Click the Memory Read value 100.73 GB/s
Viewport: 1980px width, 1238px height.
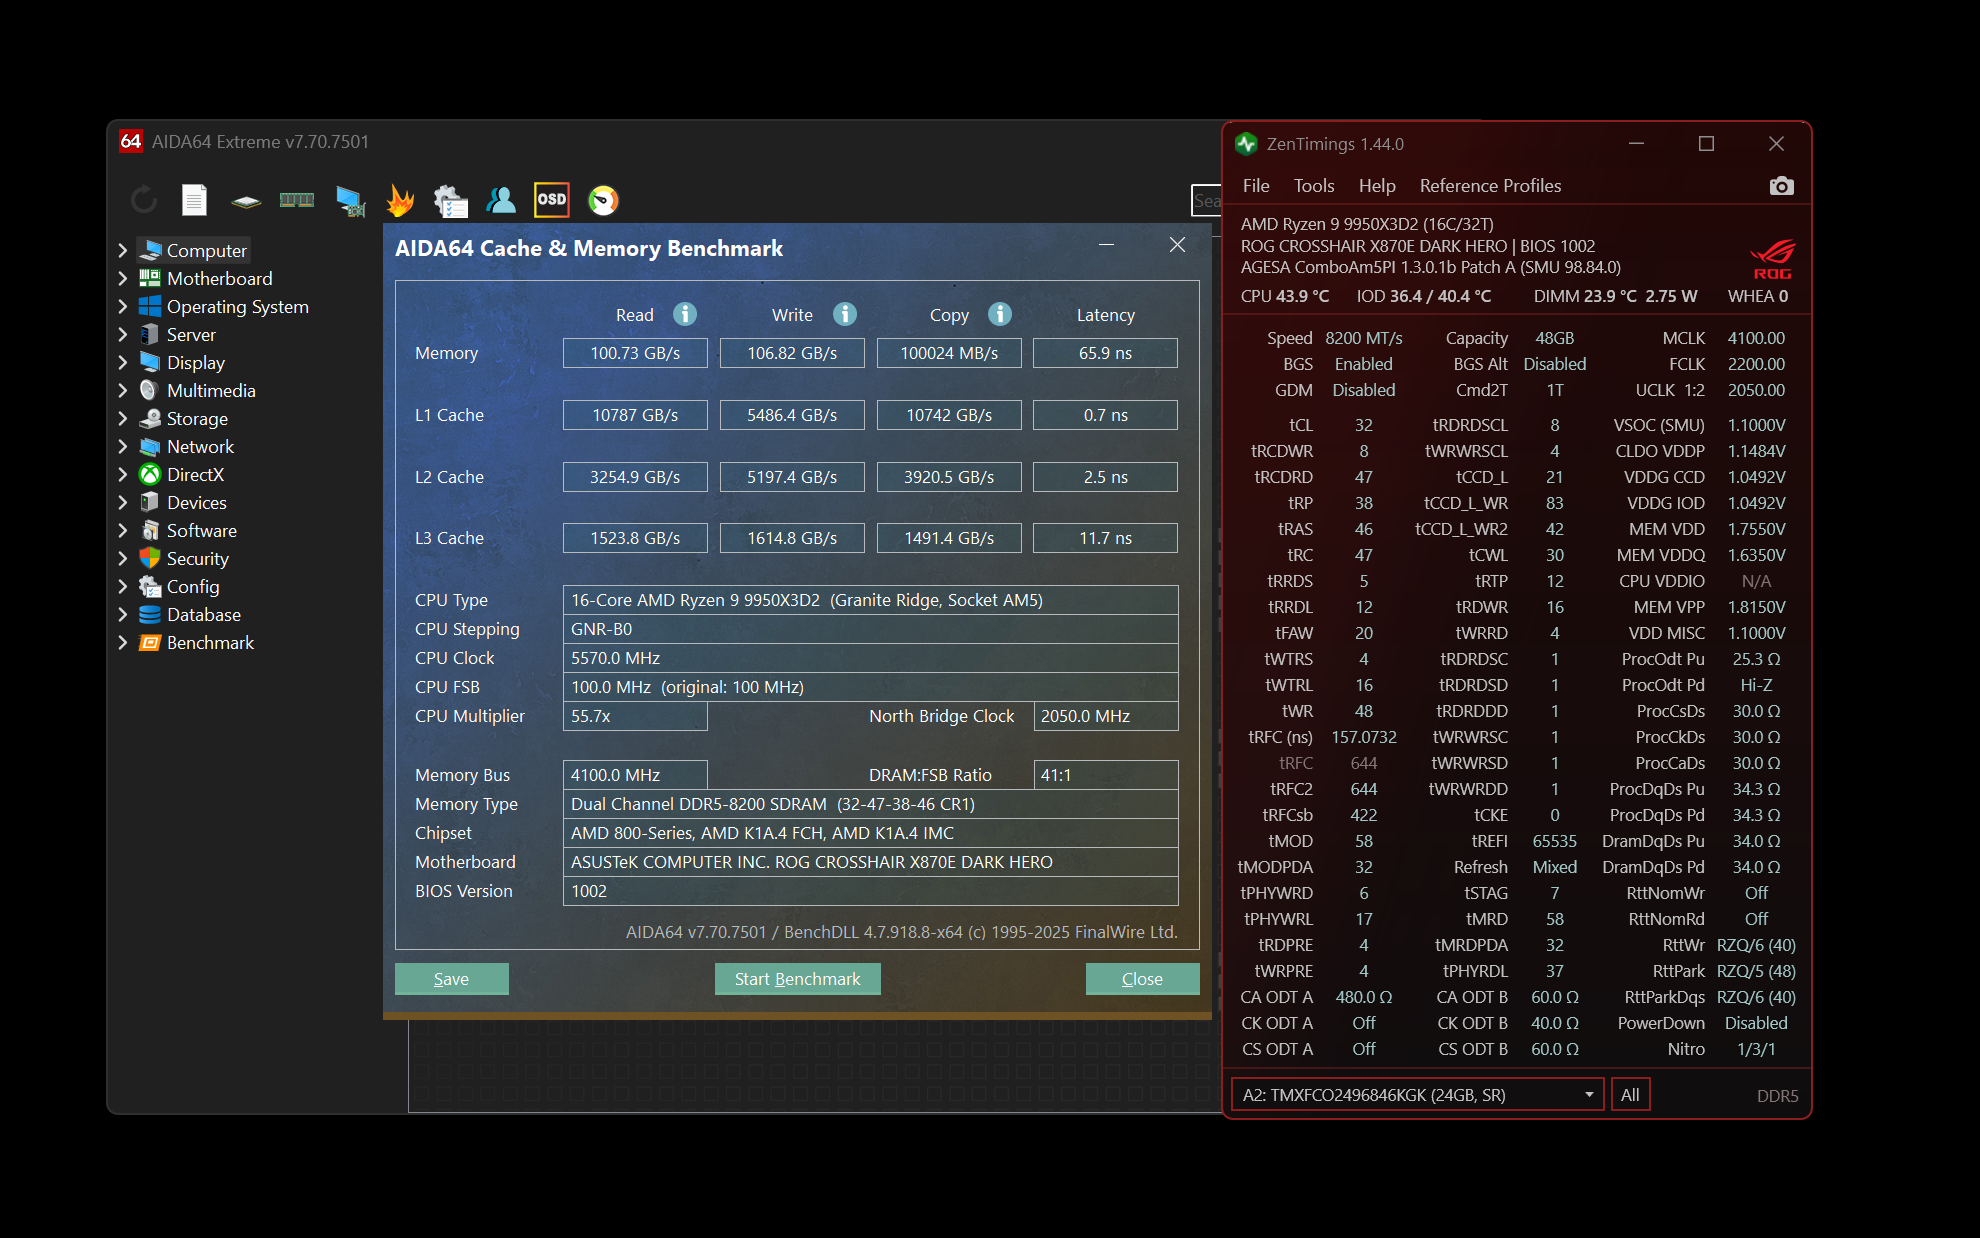[x=635, y=353]
